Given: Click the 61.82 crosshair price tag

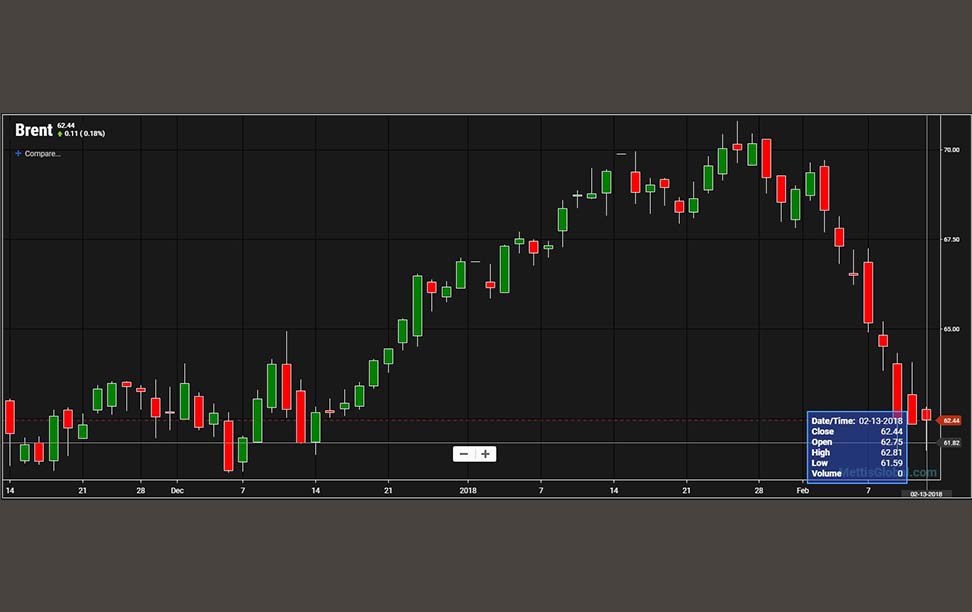Looking at the screenshot, I should pos(950,443).
